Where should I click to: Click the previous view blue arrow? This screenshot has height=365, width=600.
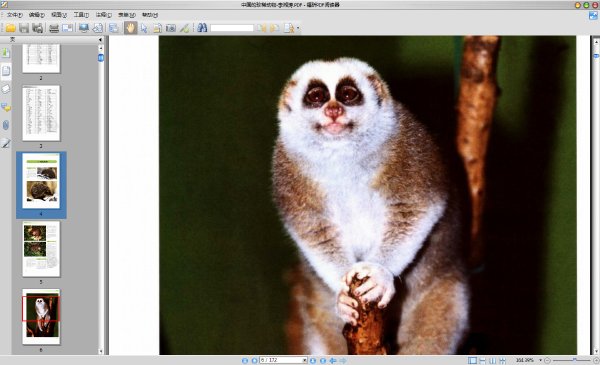(333, 360)
